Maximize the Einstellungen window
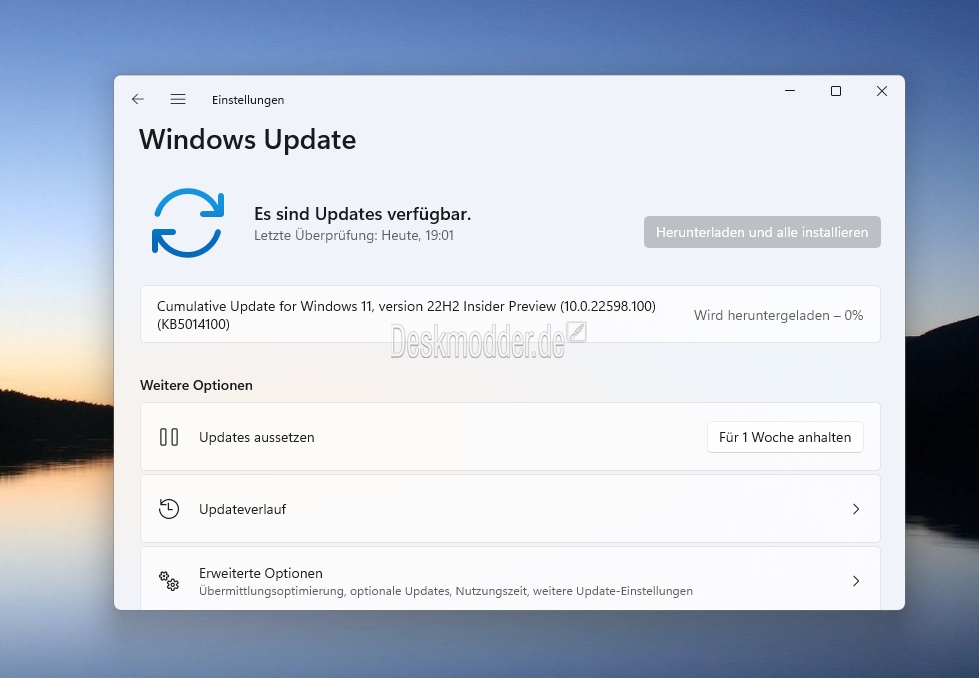 point(836,91)
